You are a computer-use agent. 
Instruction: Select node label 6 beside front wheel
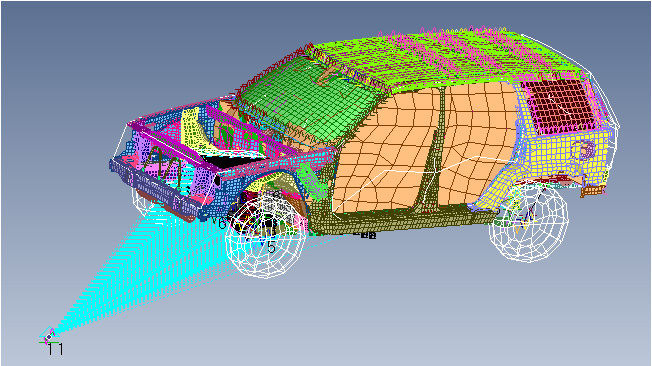coord(222,223)
